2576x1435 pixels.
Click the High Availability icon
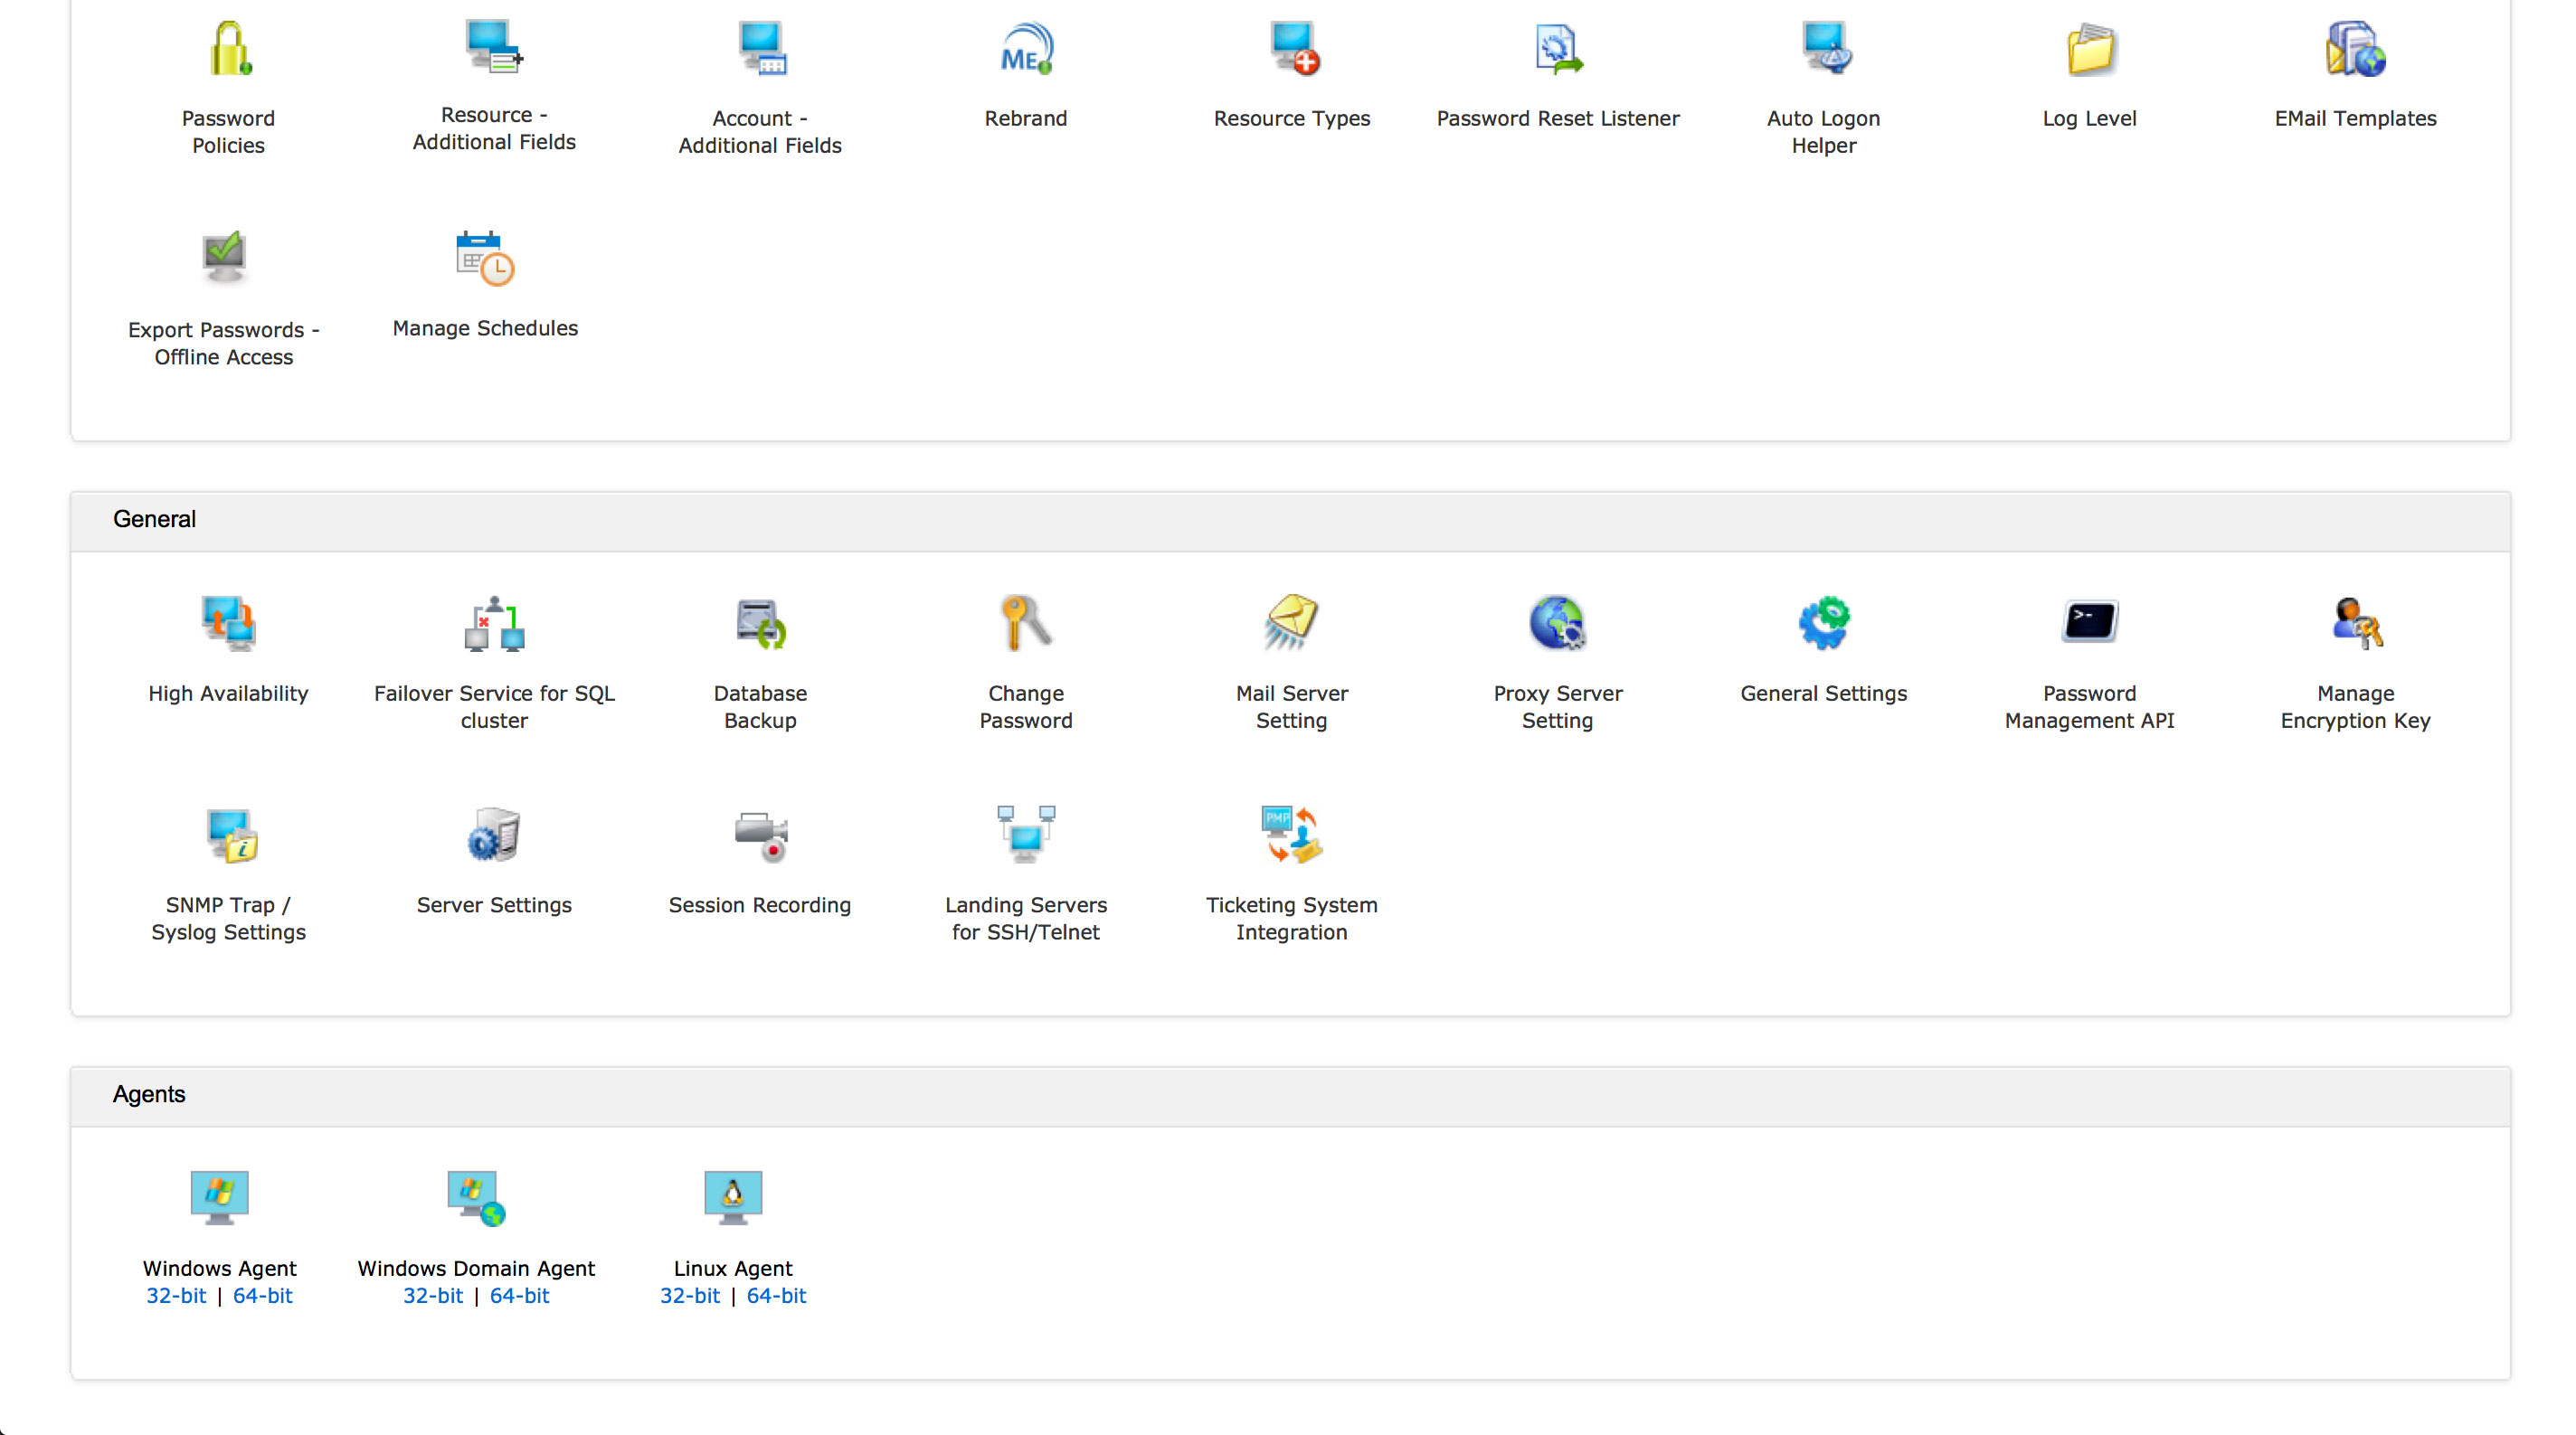pyautogui.click(x=229, y=623)
